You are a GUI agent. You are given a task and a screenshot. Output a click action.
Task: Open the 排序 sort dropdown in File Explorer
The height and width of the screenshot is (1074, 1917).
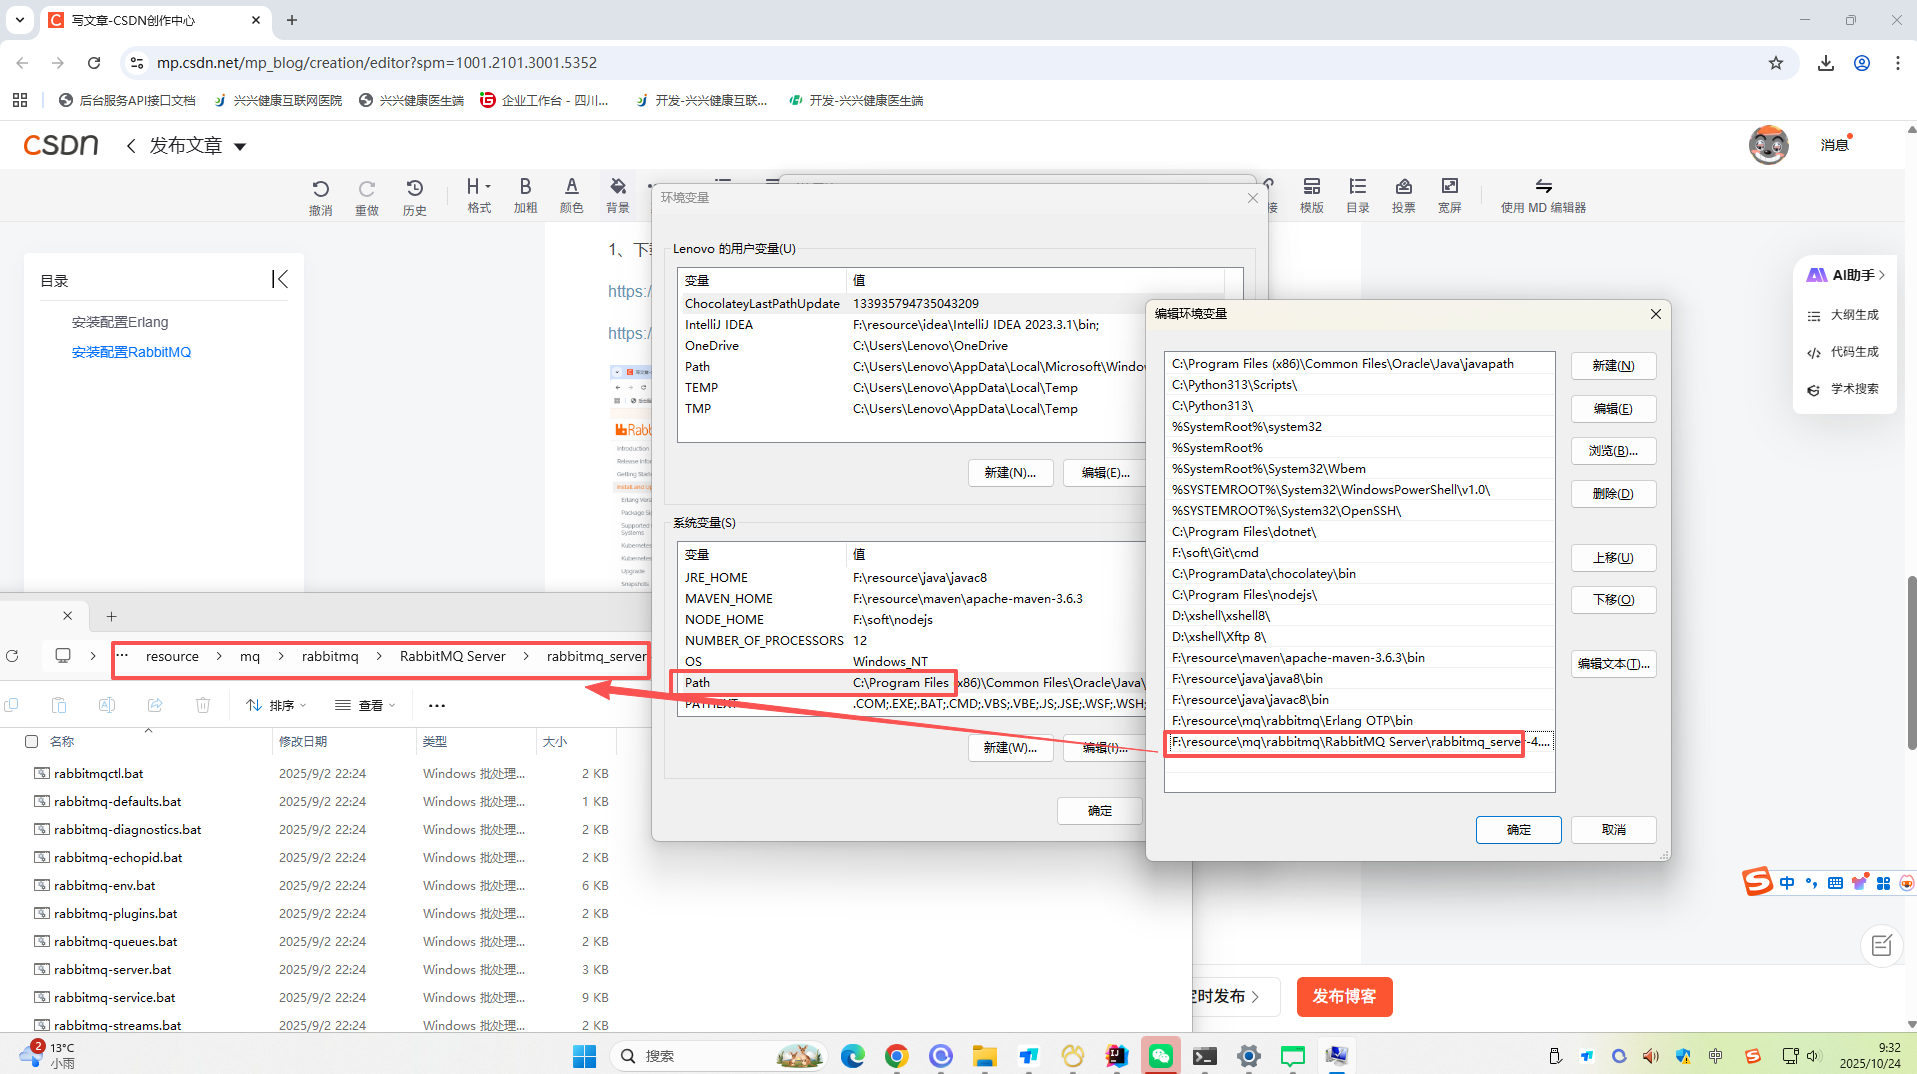(277, 705)
